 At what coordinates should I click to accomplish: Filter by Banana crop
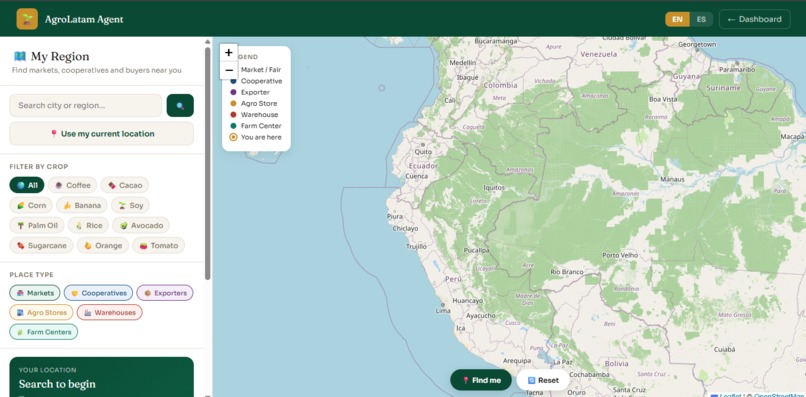[82, 205]
